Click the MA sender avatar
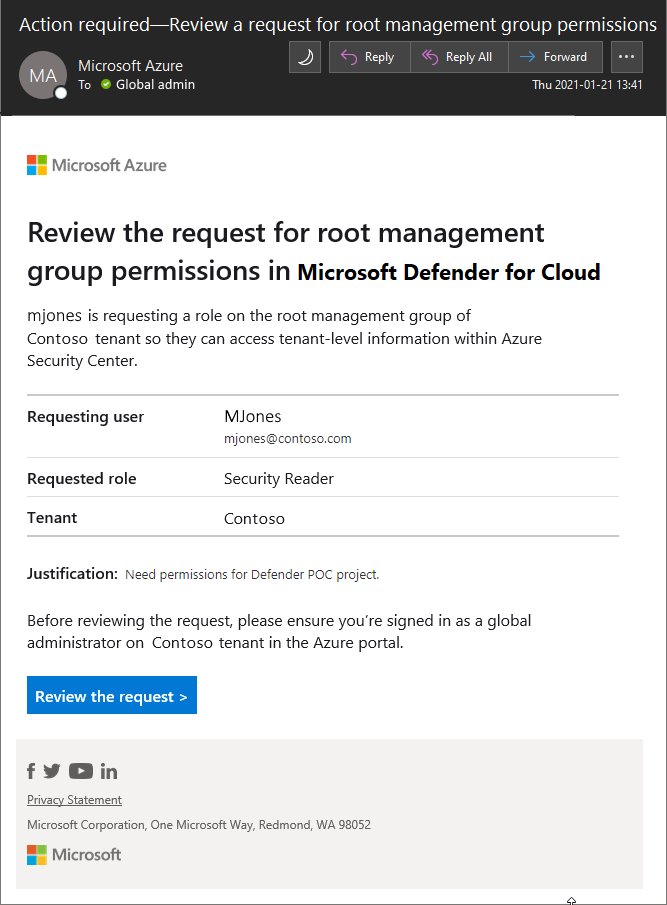 tap(43, 75)
